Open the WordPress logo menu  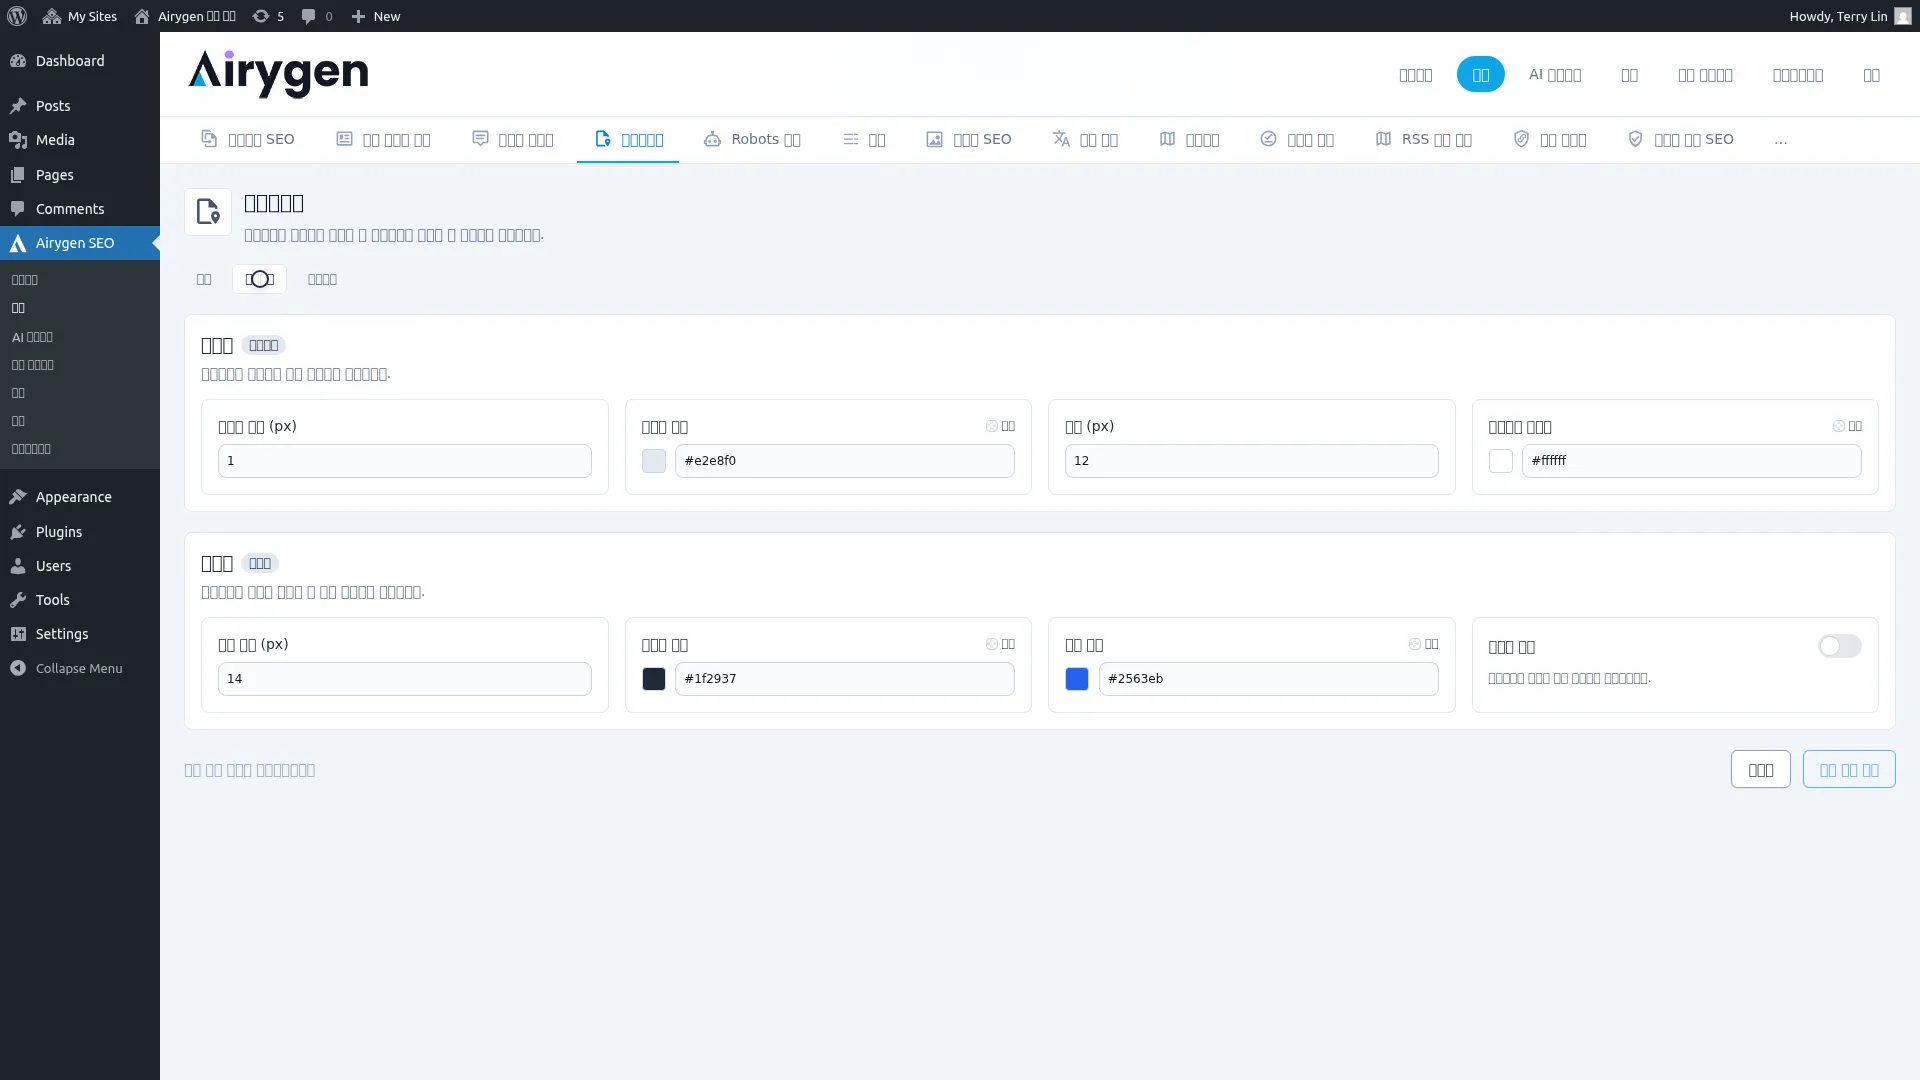tap(17, 16)
